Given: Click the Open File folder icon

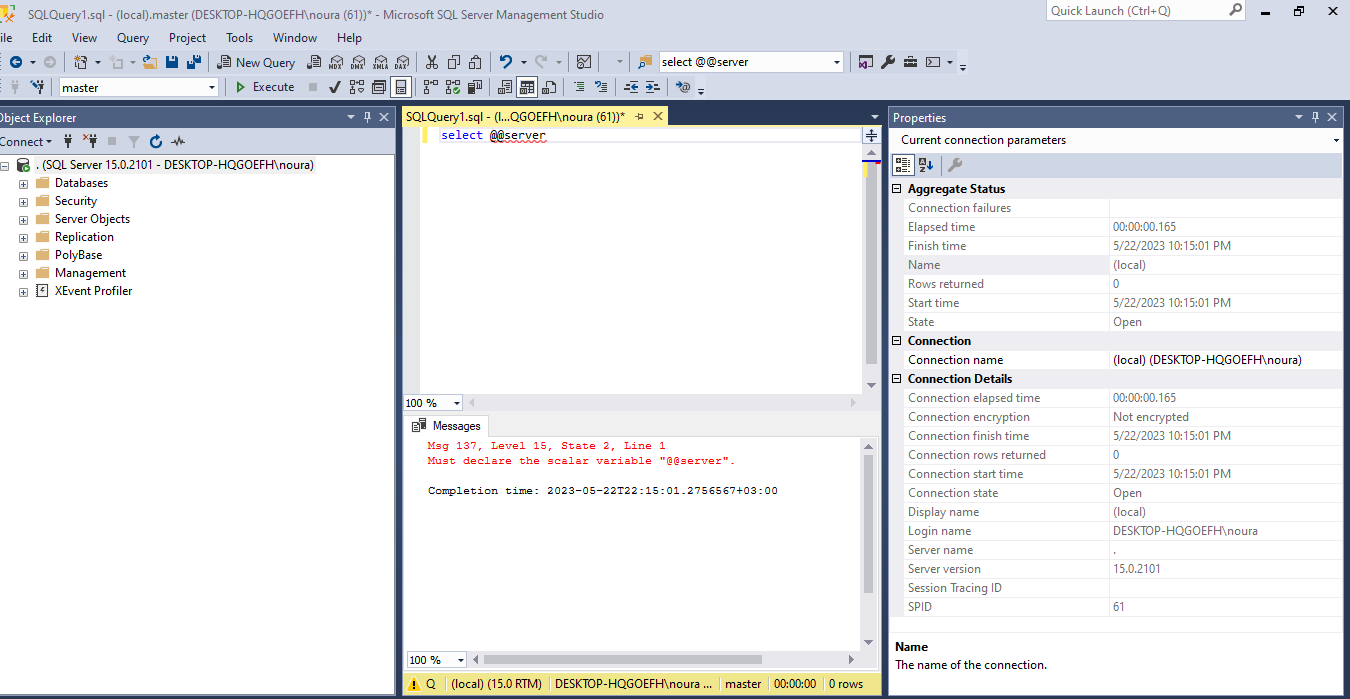Looking at the screenshot, I should pyautogui.click(x=150, y=62).
